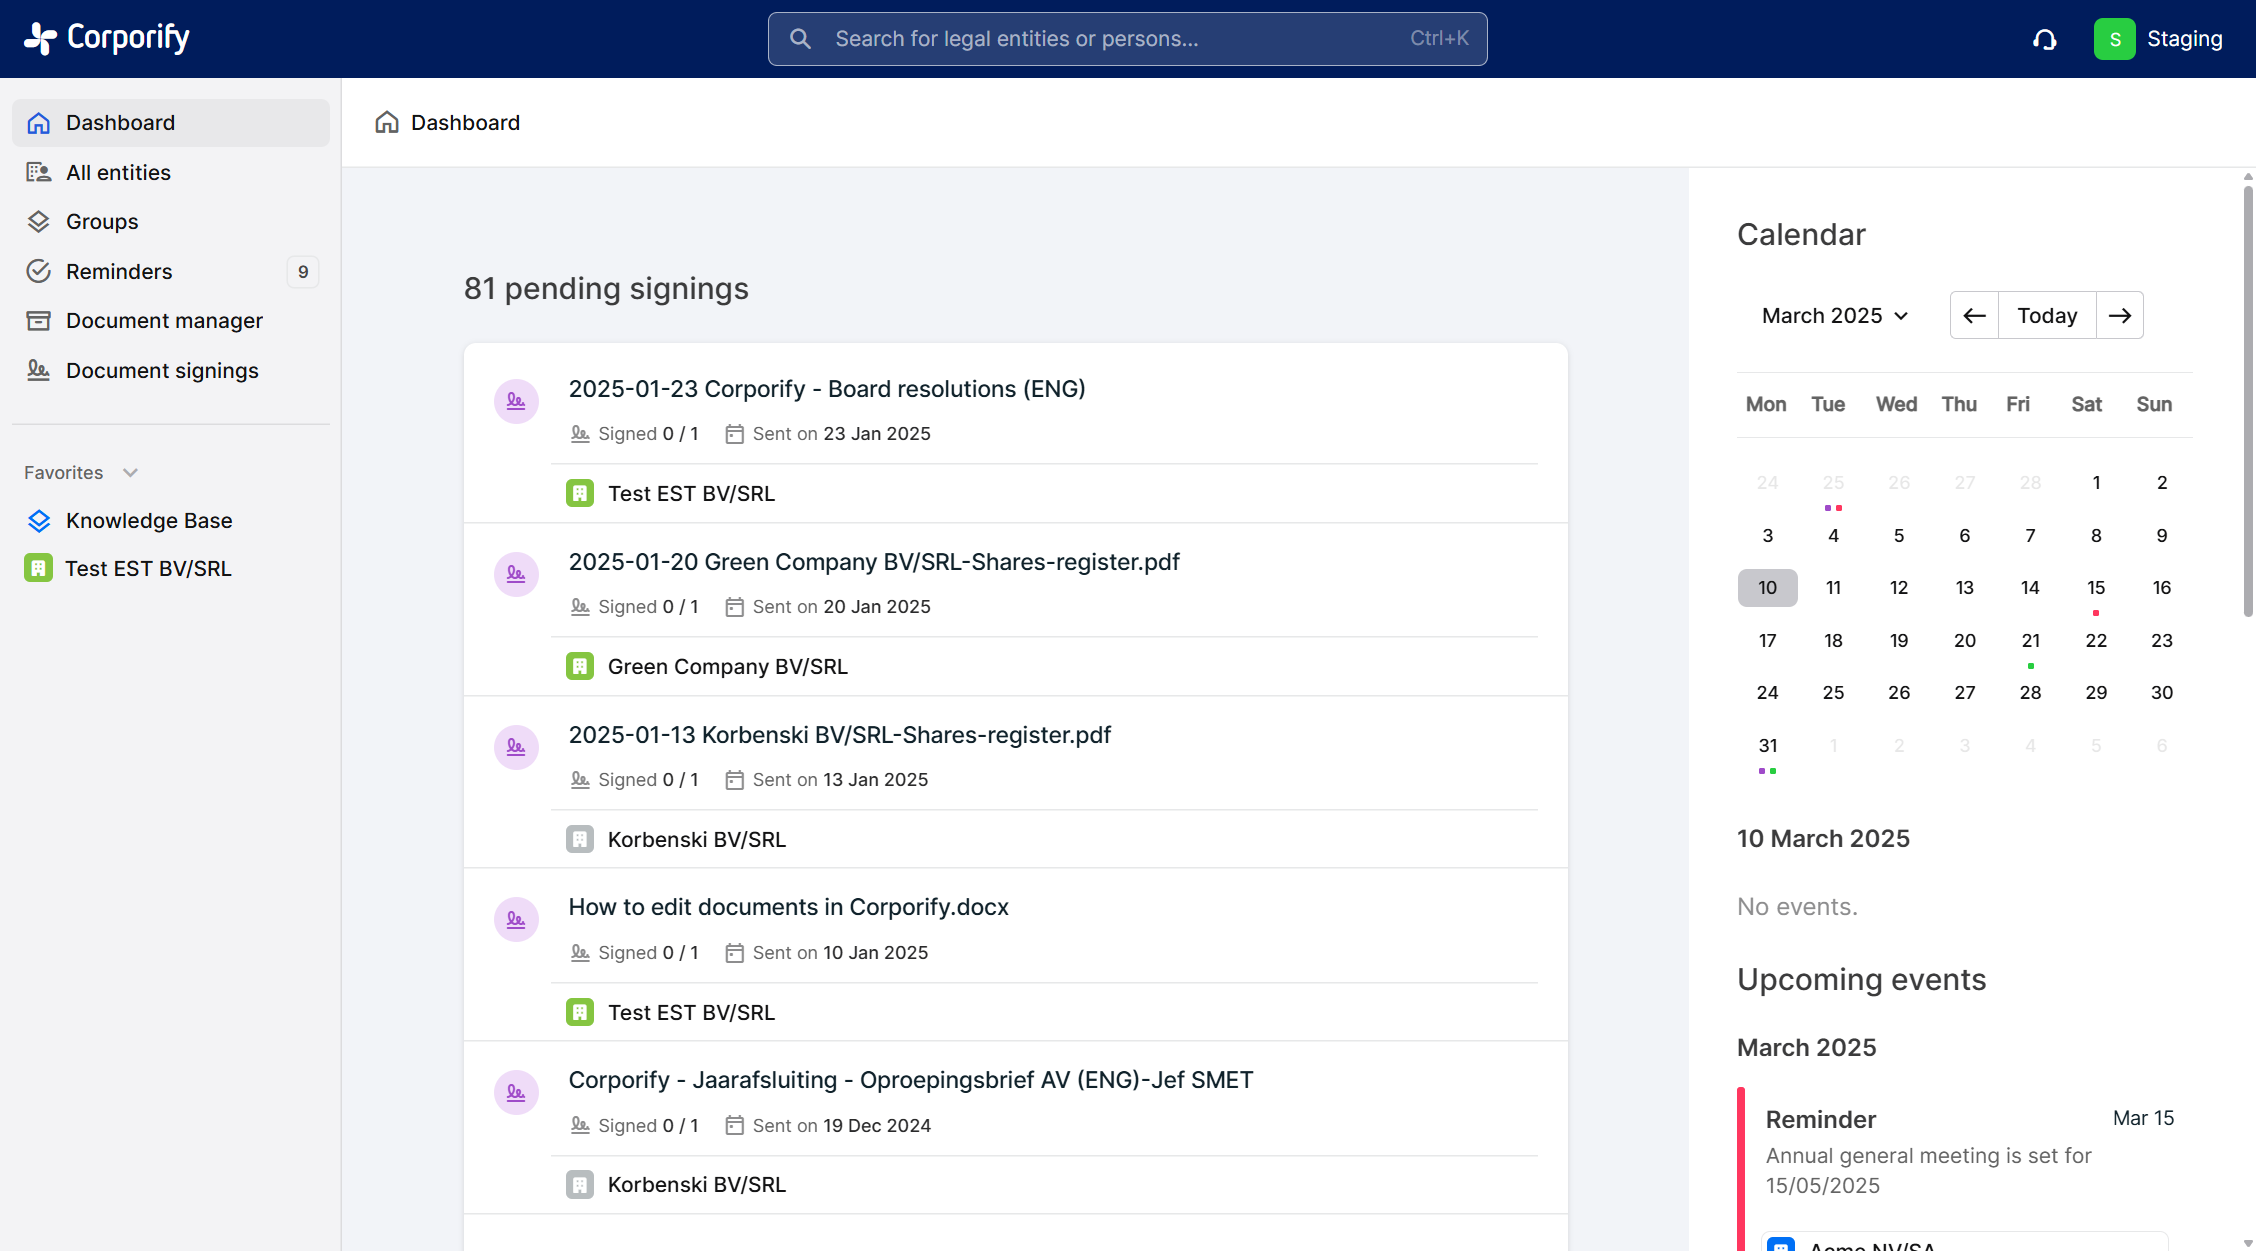This screenshot has width=2256, height=1251.
Task: Click signing icon beside Board resolutions document
Action: (516, 401)
